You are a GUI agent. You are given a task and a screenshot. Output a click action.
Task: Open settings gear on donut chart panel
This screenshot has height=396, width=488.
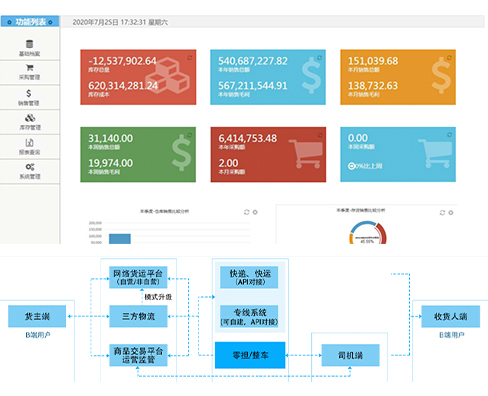click(x=451, y=213)
